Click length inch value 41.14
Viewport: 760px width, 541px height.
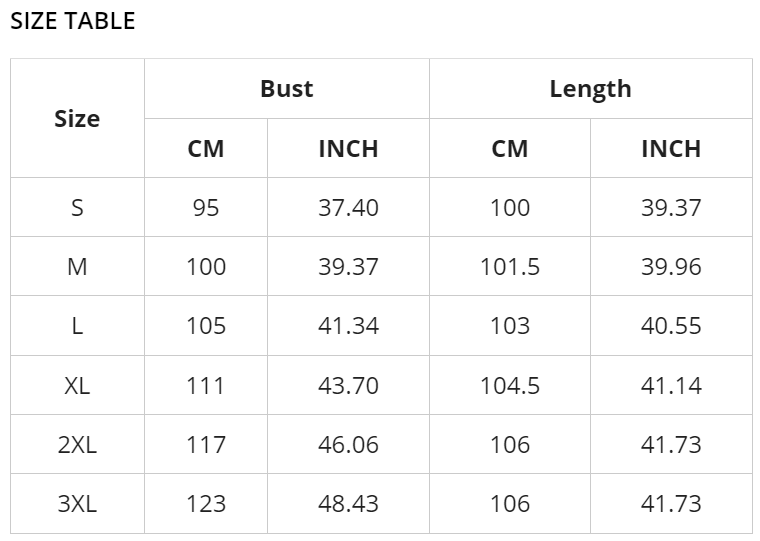[x=670, y=385]
